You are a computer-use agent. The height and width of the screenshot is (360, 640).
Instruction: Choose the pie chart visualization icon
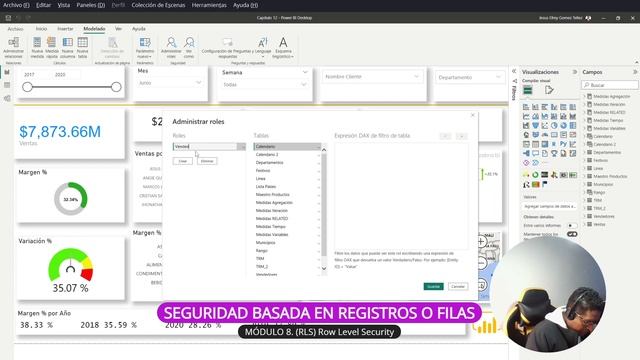tap(554, 125)
